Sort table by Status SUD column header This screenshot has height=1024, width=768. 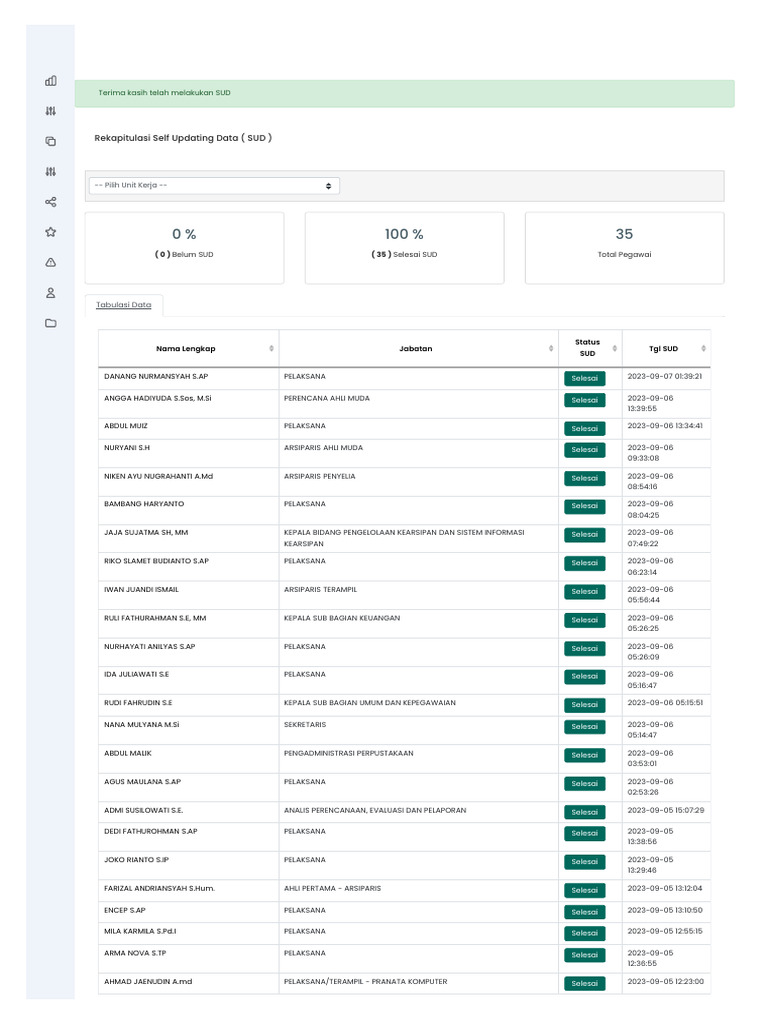click(587, 348)
